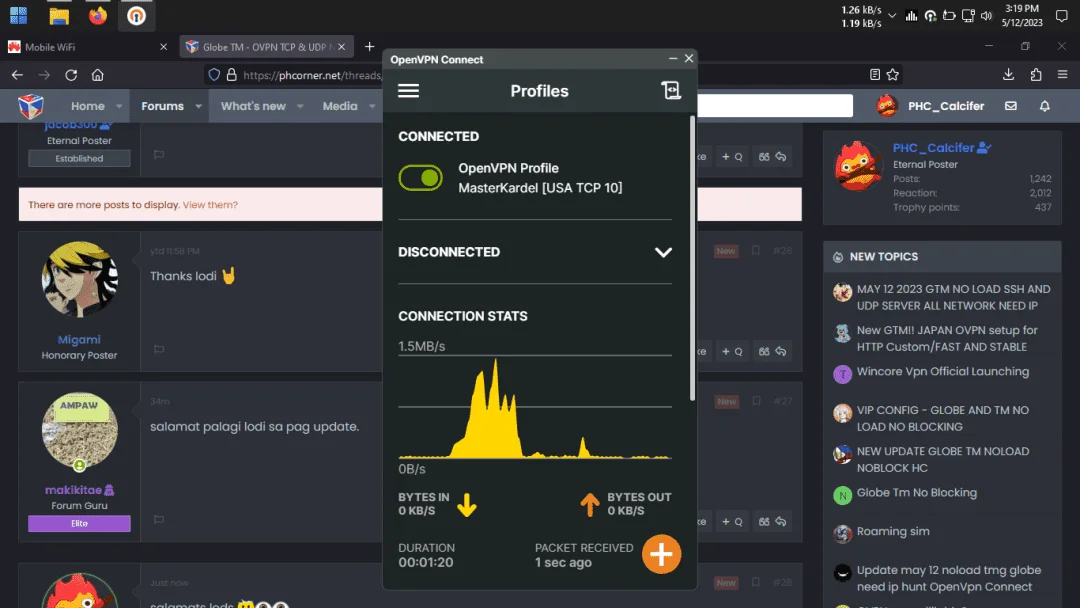Bookmark post #26
This screenshot has height=608, width=1080.
(x=756, y=251)
